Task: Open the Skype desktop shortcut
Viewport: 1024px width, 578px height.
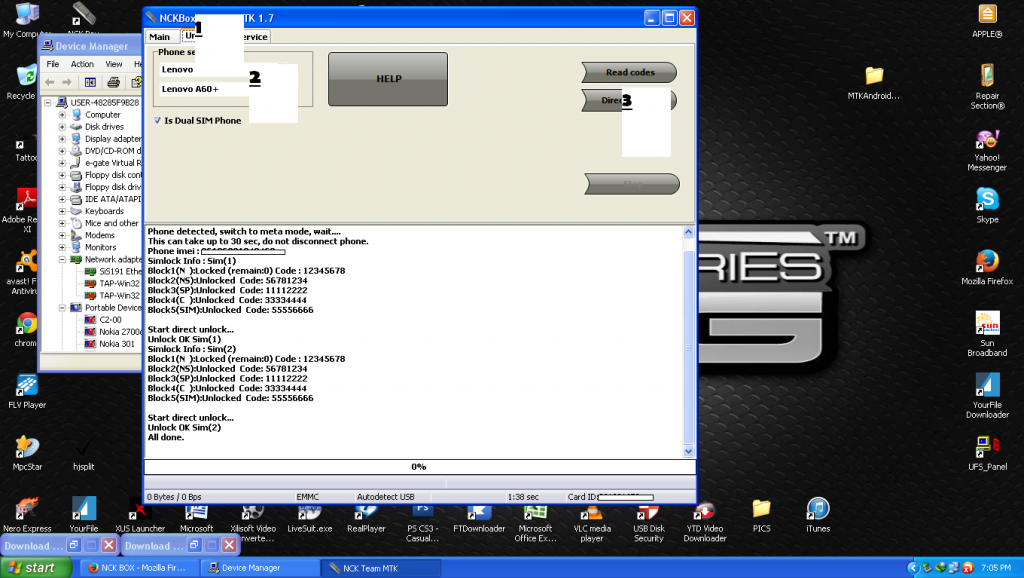Action: point(987,200)
